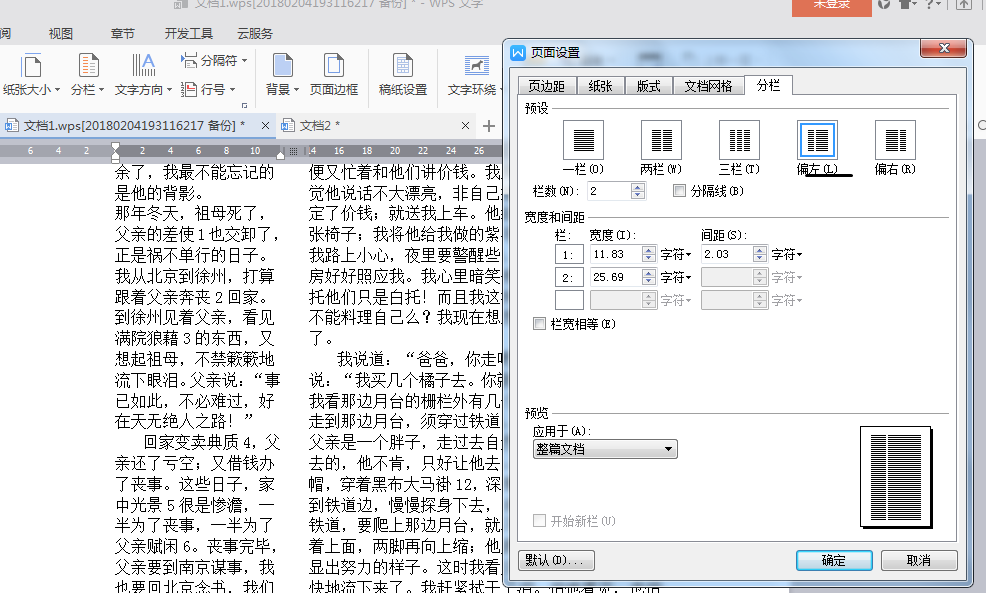This screenshot has height=593, width=986.
Task: Open the Developer tools (开发工具) menu
Action: [189, 33]
